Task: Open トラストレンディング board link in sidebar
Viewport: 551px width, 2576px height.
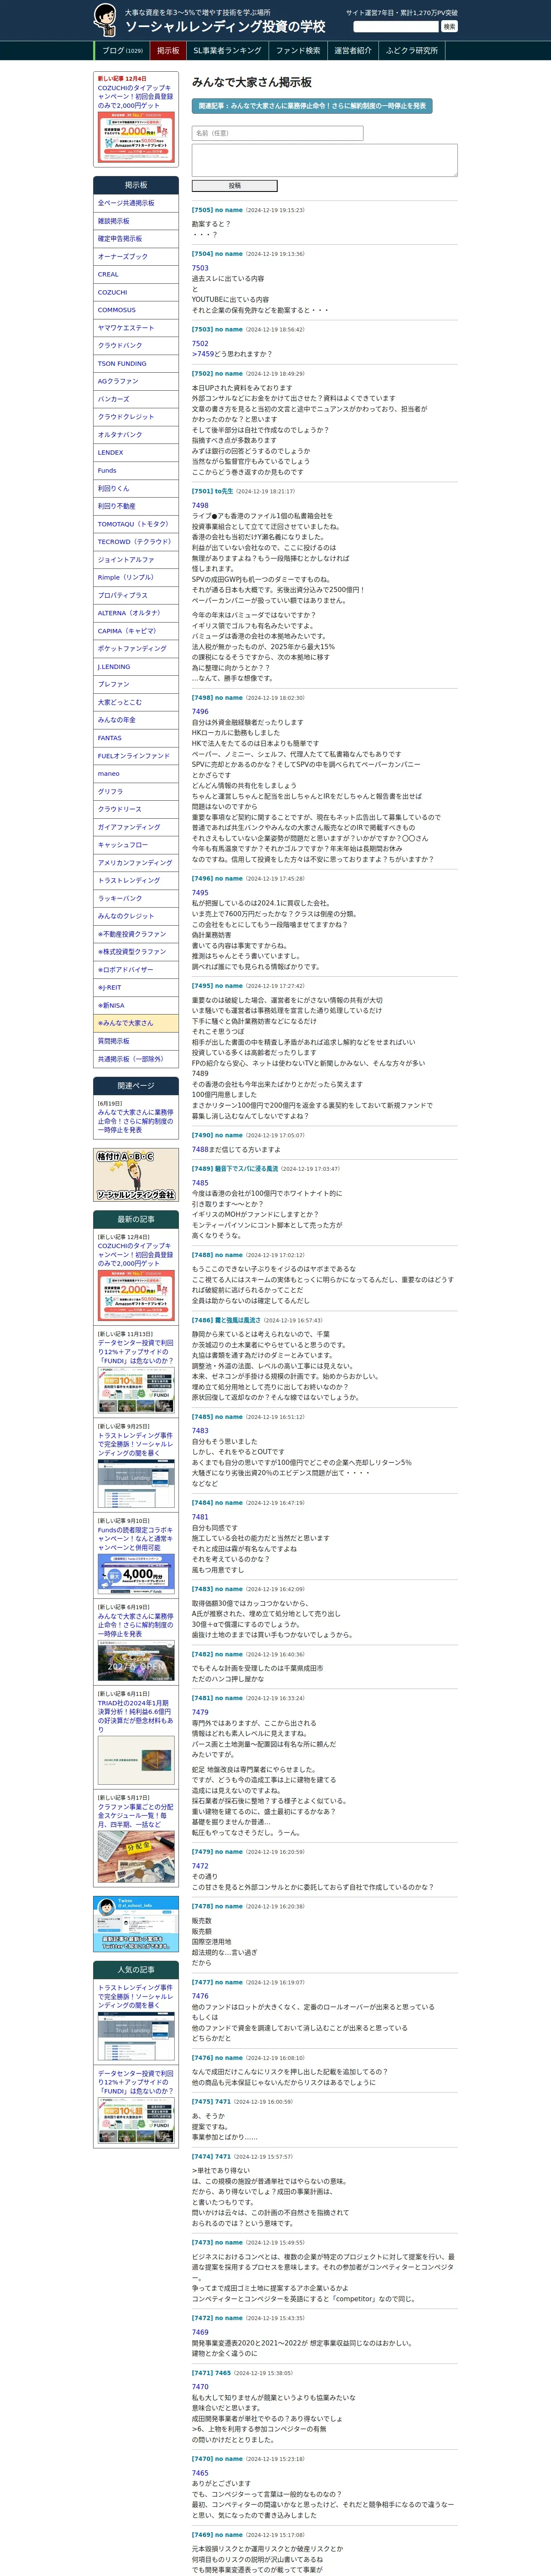Action: [136, 880]
